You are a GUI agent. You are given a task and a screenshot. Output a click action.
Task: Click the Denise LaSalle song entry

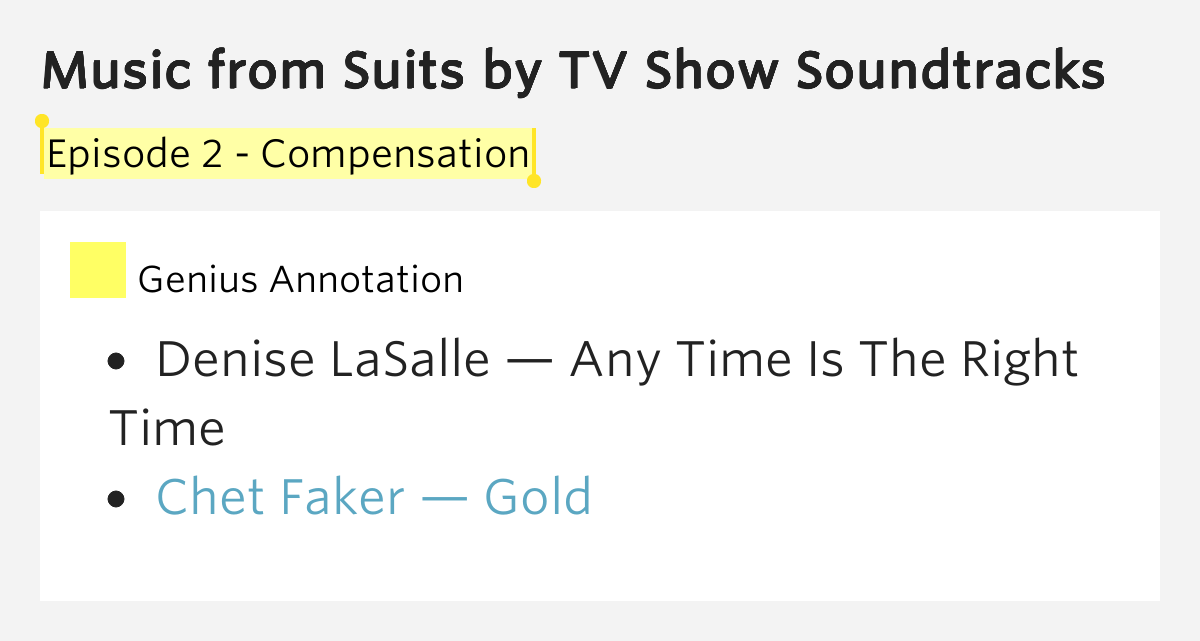[594, 393]
